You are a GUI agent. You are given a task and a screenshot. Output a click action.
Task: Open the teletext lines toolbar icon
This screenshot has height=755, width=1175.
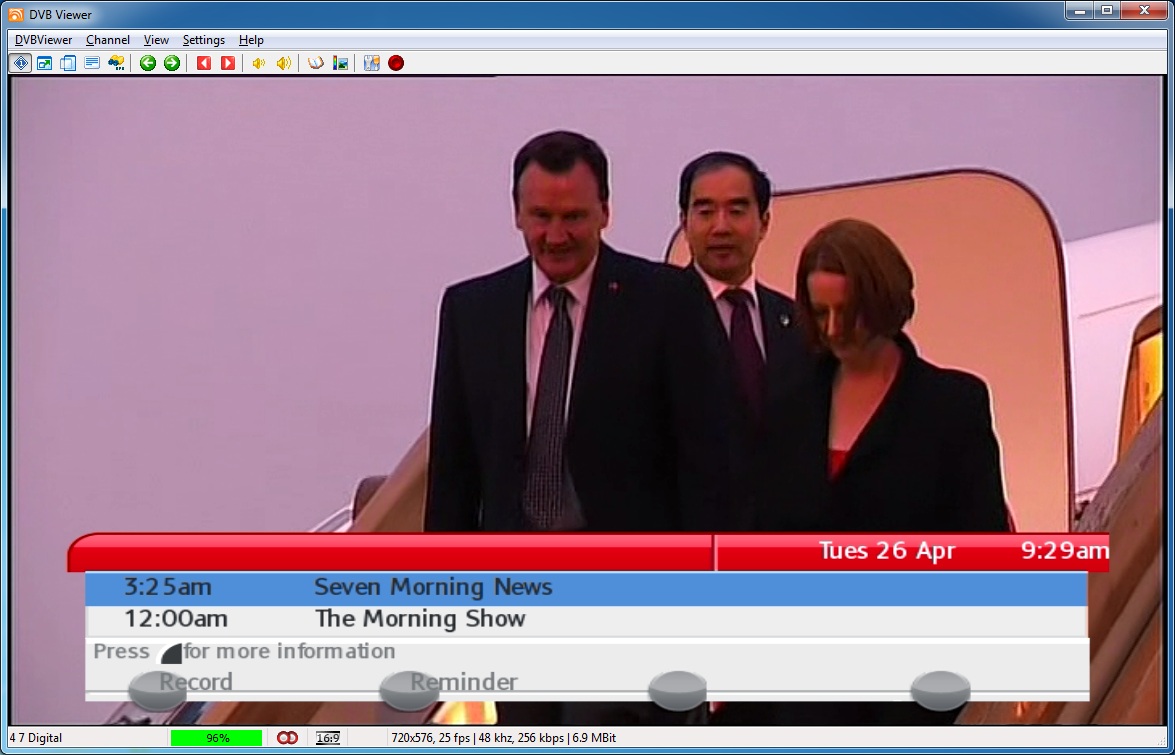tap(92, 63)
